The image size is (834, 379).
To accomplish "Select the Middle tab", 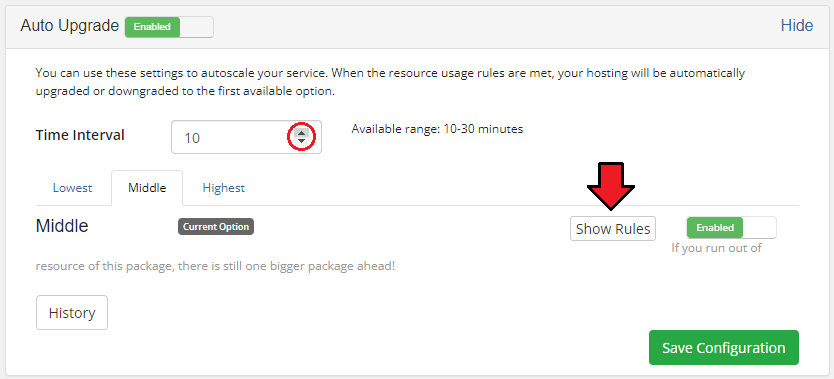I will [x=147, y=188].
